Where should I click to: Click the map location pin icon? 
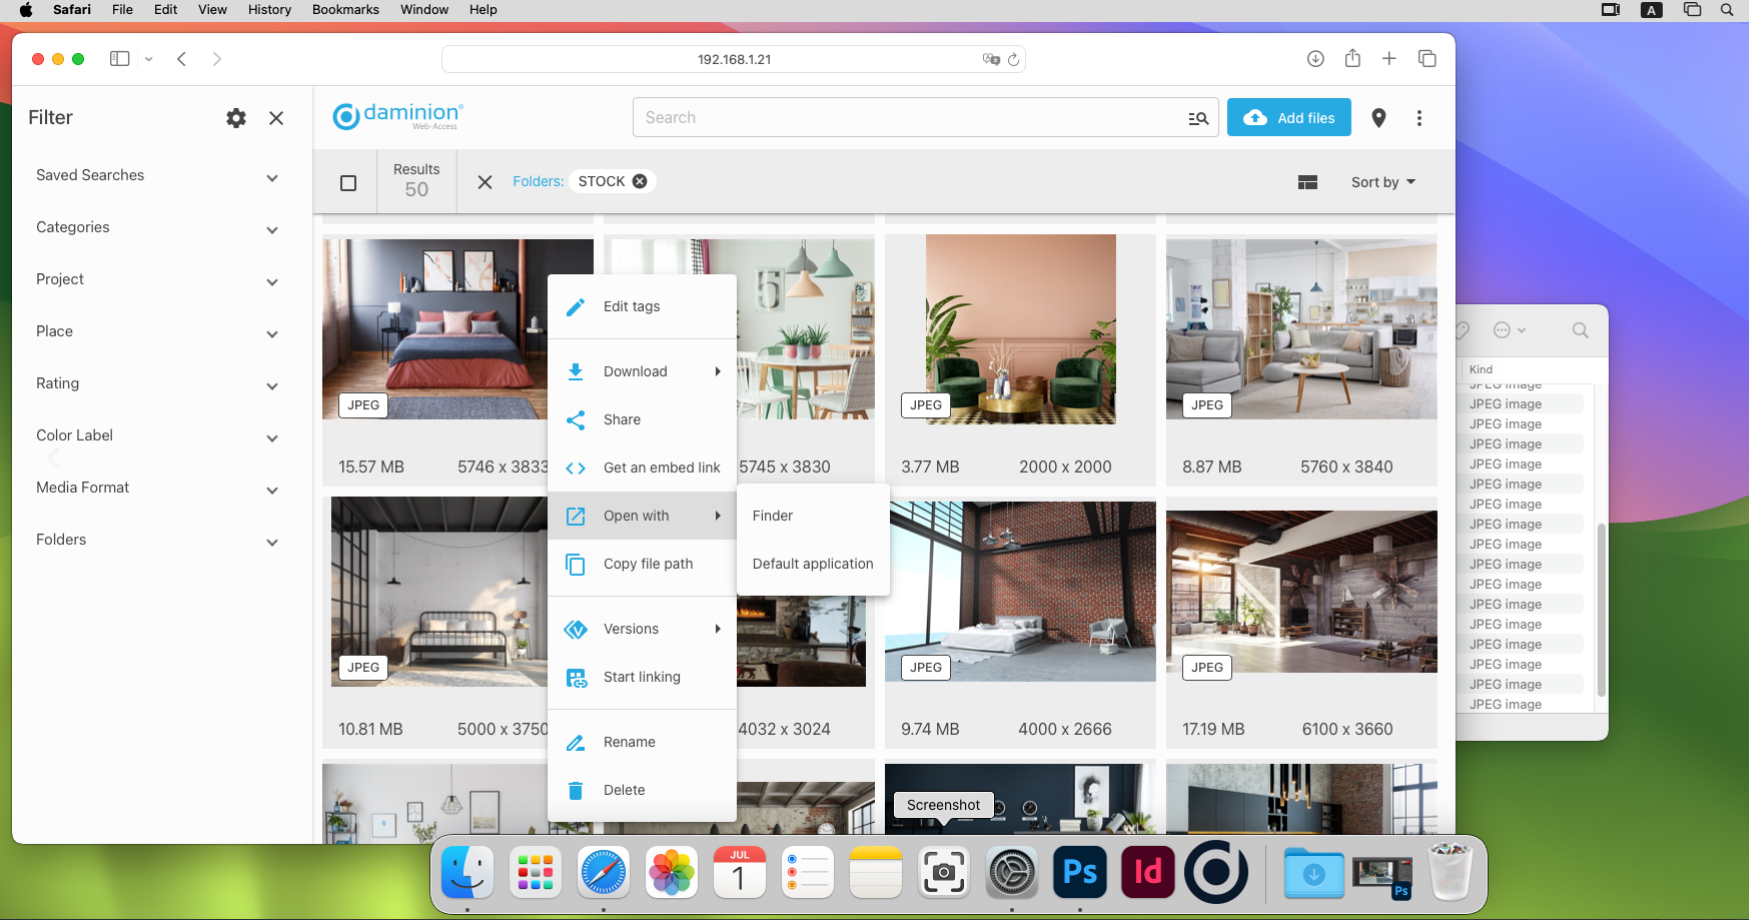(x=1378, y=118)
